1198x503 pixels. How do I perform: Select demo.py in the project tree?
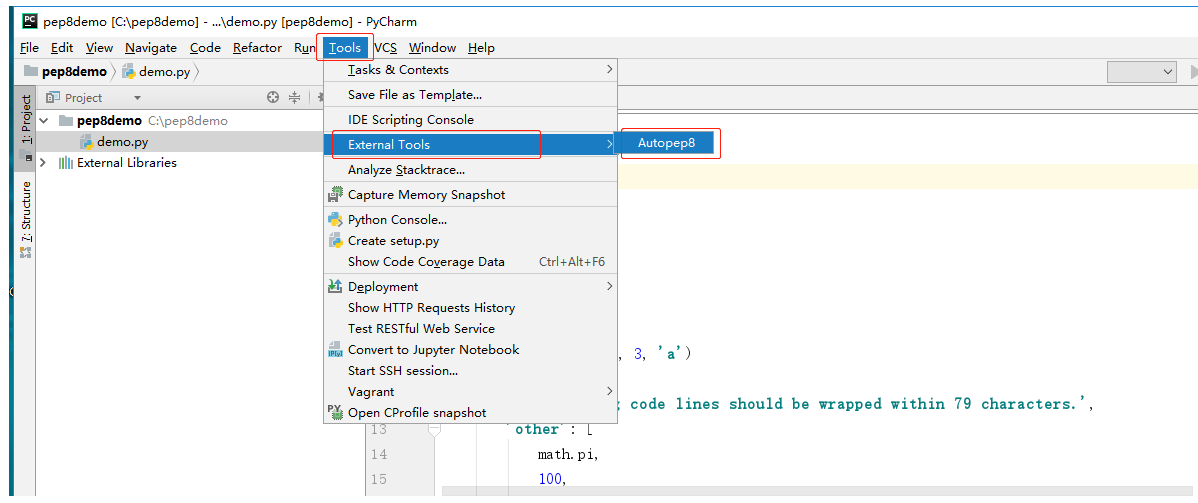coord(122,142)
